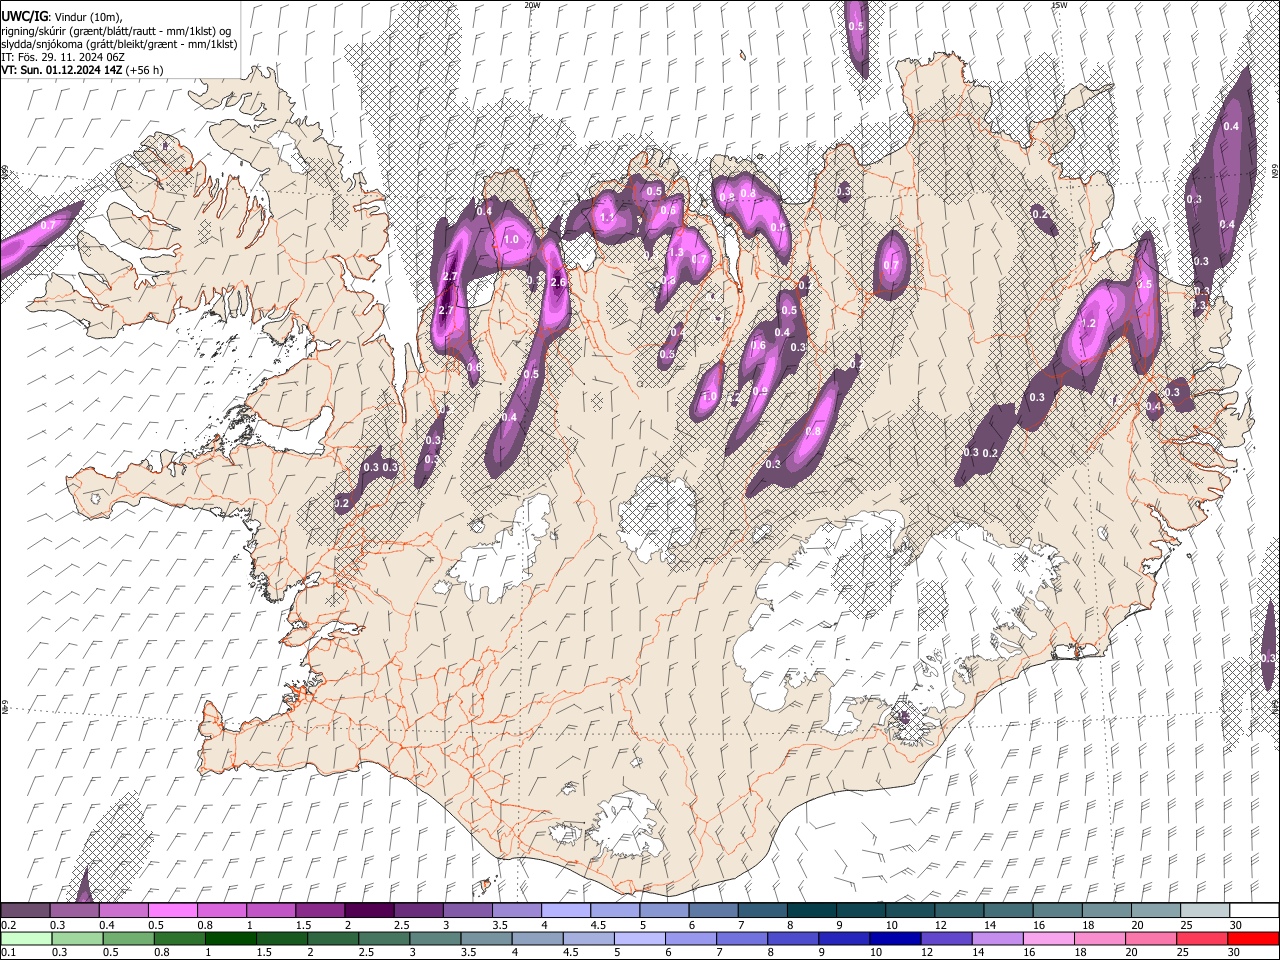Pick the light pink 16–18 swatch, lower legend
The height and width of the screenshot is (960, 1280).
[x=1047, y=939]
